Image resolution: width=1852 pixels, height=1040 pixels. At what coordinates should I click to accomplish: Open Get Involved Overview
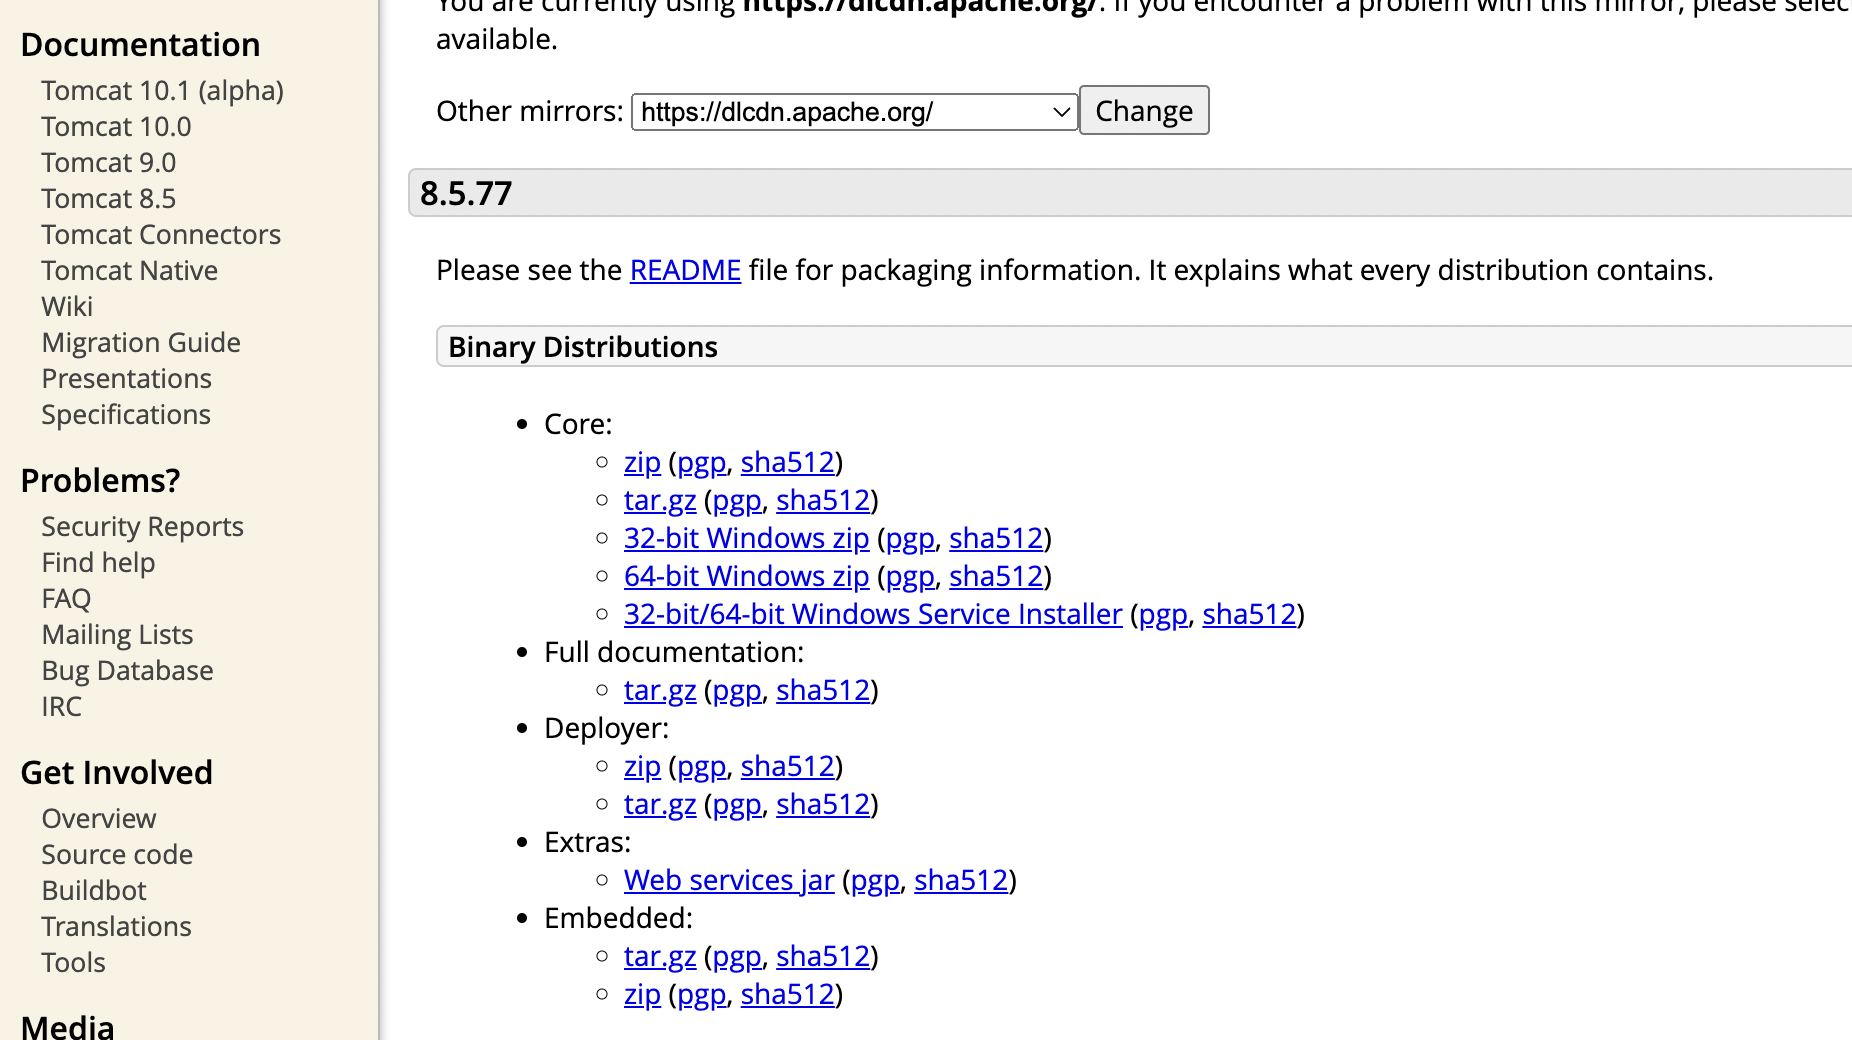tap(99, 819)
